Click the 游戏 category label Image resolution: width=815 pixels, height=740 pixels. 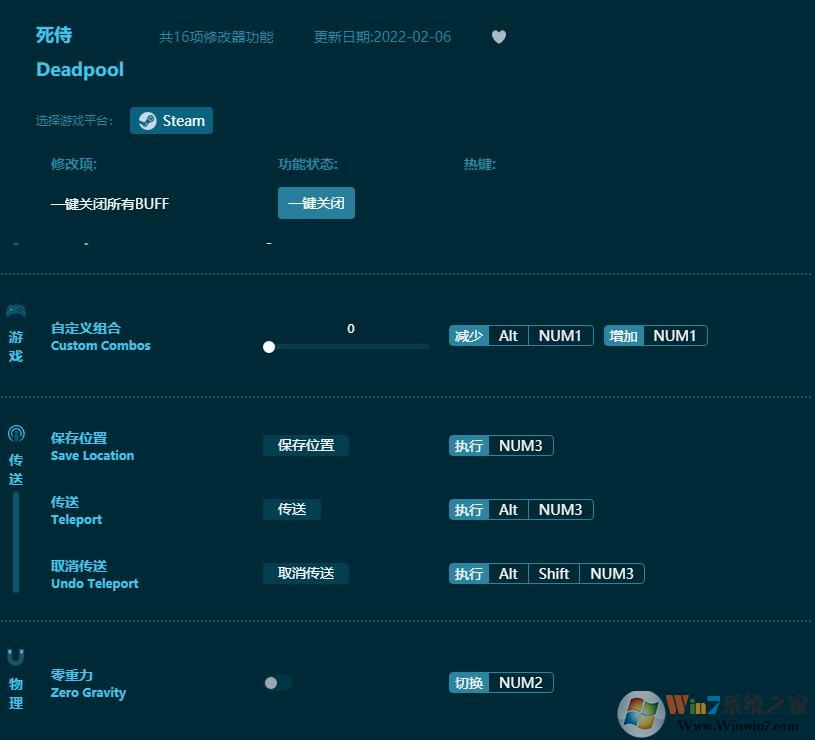click(x=16, y=347)
